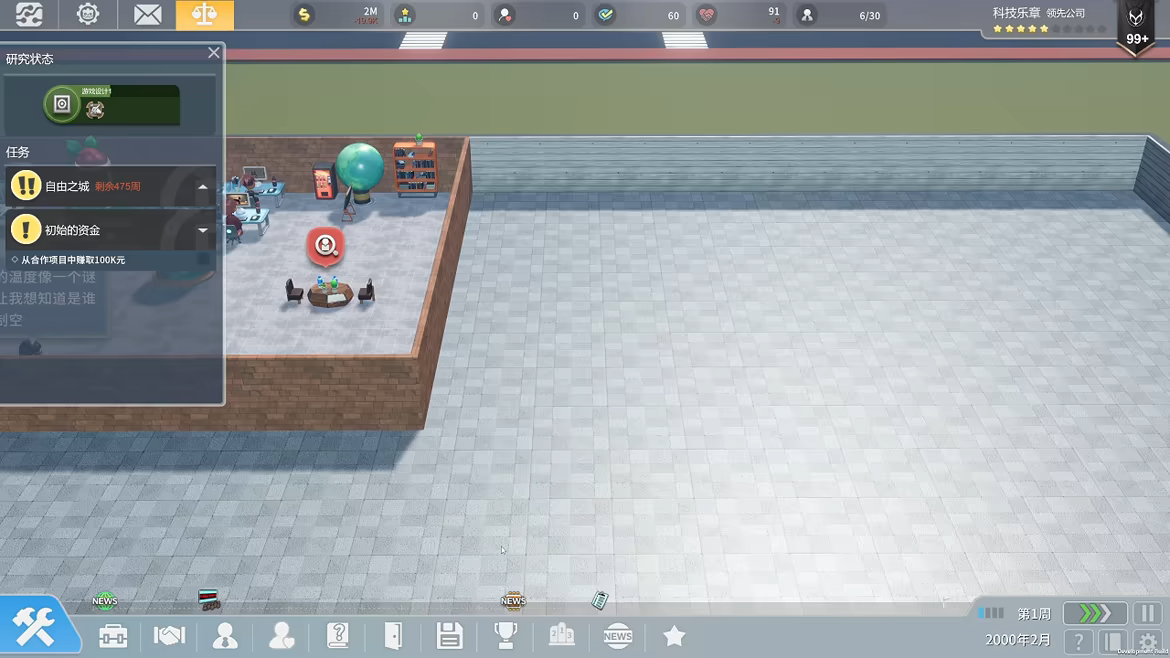Viewport: 1170px width, 658px height.
Task: Click the door icon in bottom bar
Action: pyautogui.click(x=393, y=636)
